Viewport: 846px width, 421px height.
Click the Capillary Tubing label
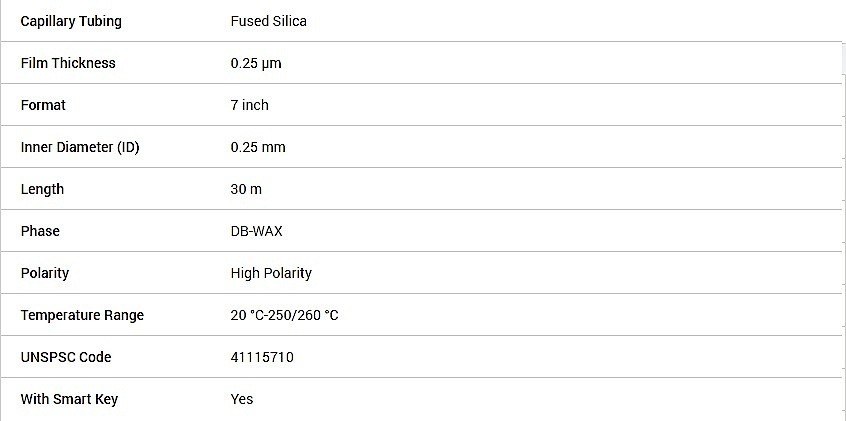(x=71, y=21)
